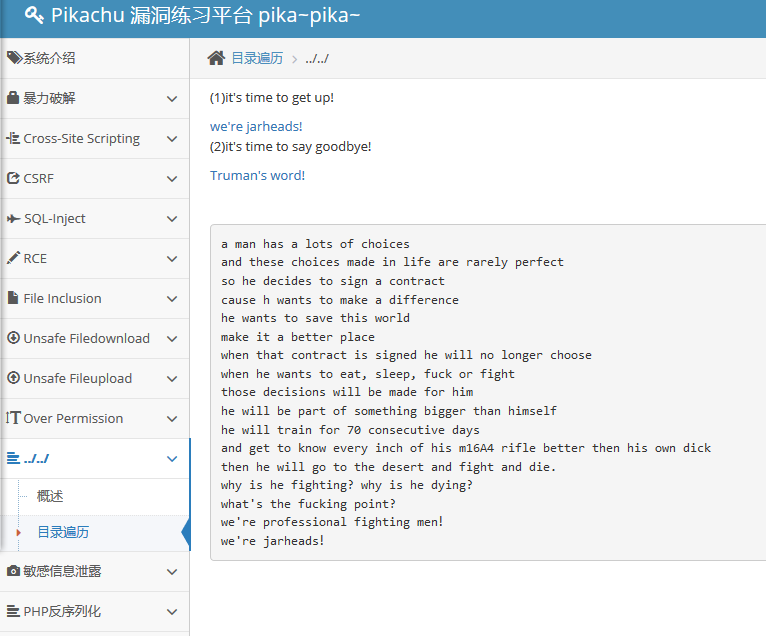Screen dimensions: 766x636
Task: Click the line "we're professional fighting men!"
Action: [332, 522]
